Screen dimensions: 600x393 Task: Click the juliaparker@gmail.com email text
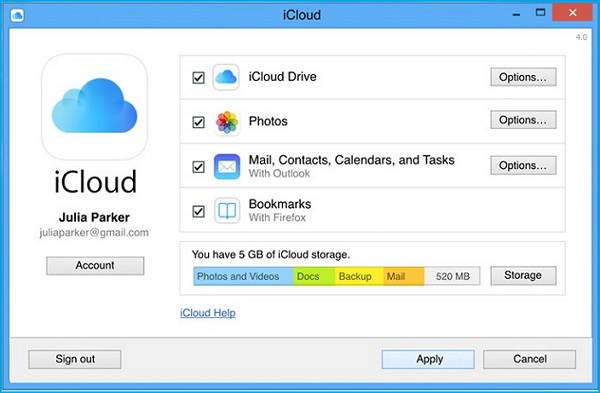coord(94,233)
